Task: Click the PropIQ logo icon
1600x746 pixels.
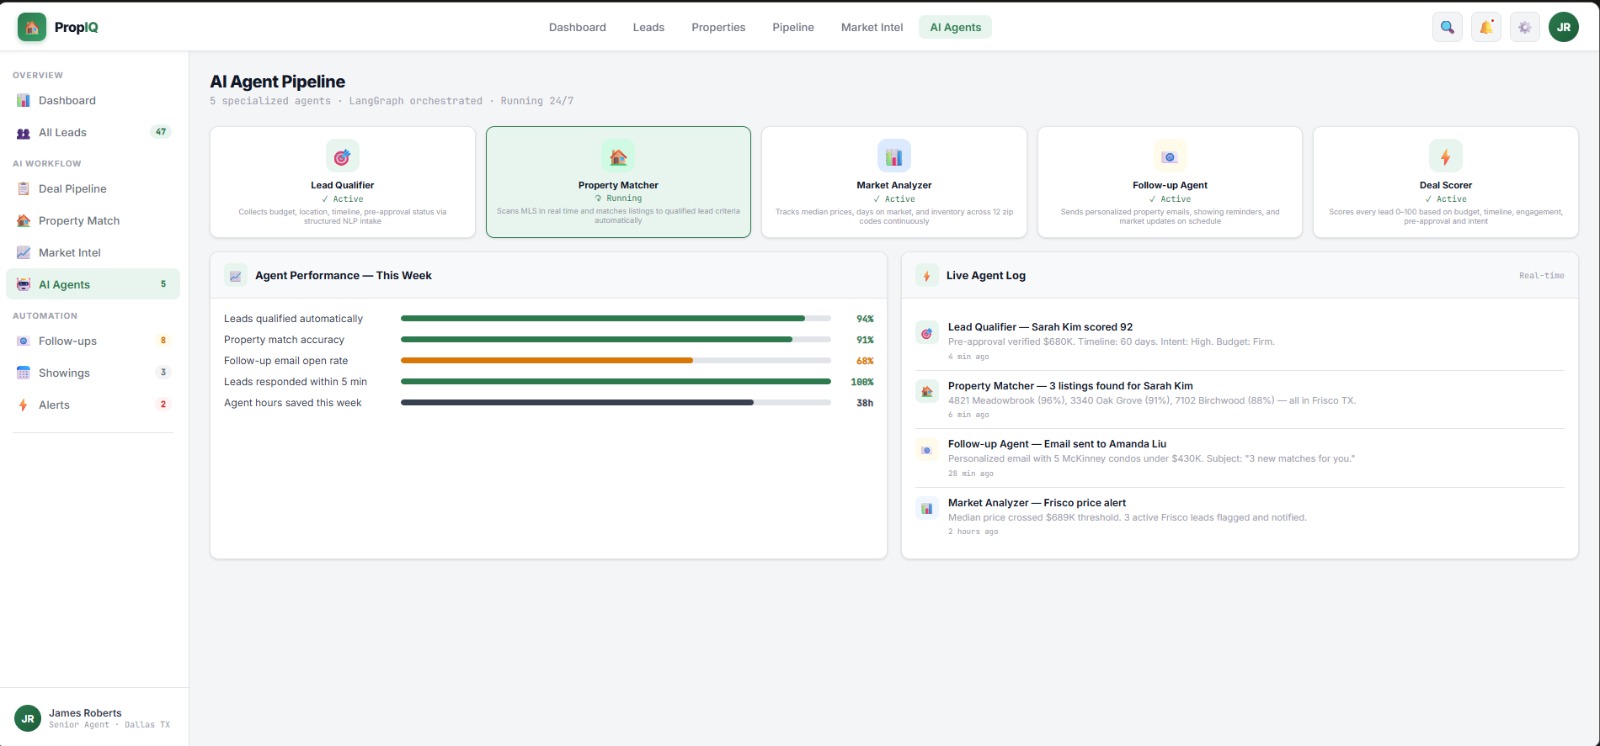Action: (x=32, y=27)
